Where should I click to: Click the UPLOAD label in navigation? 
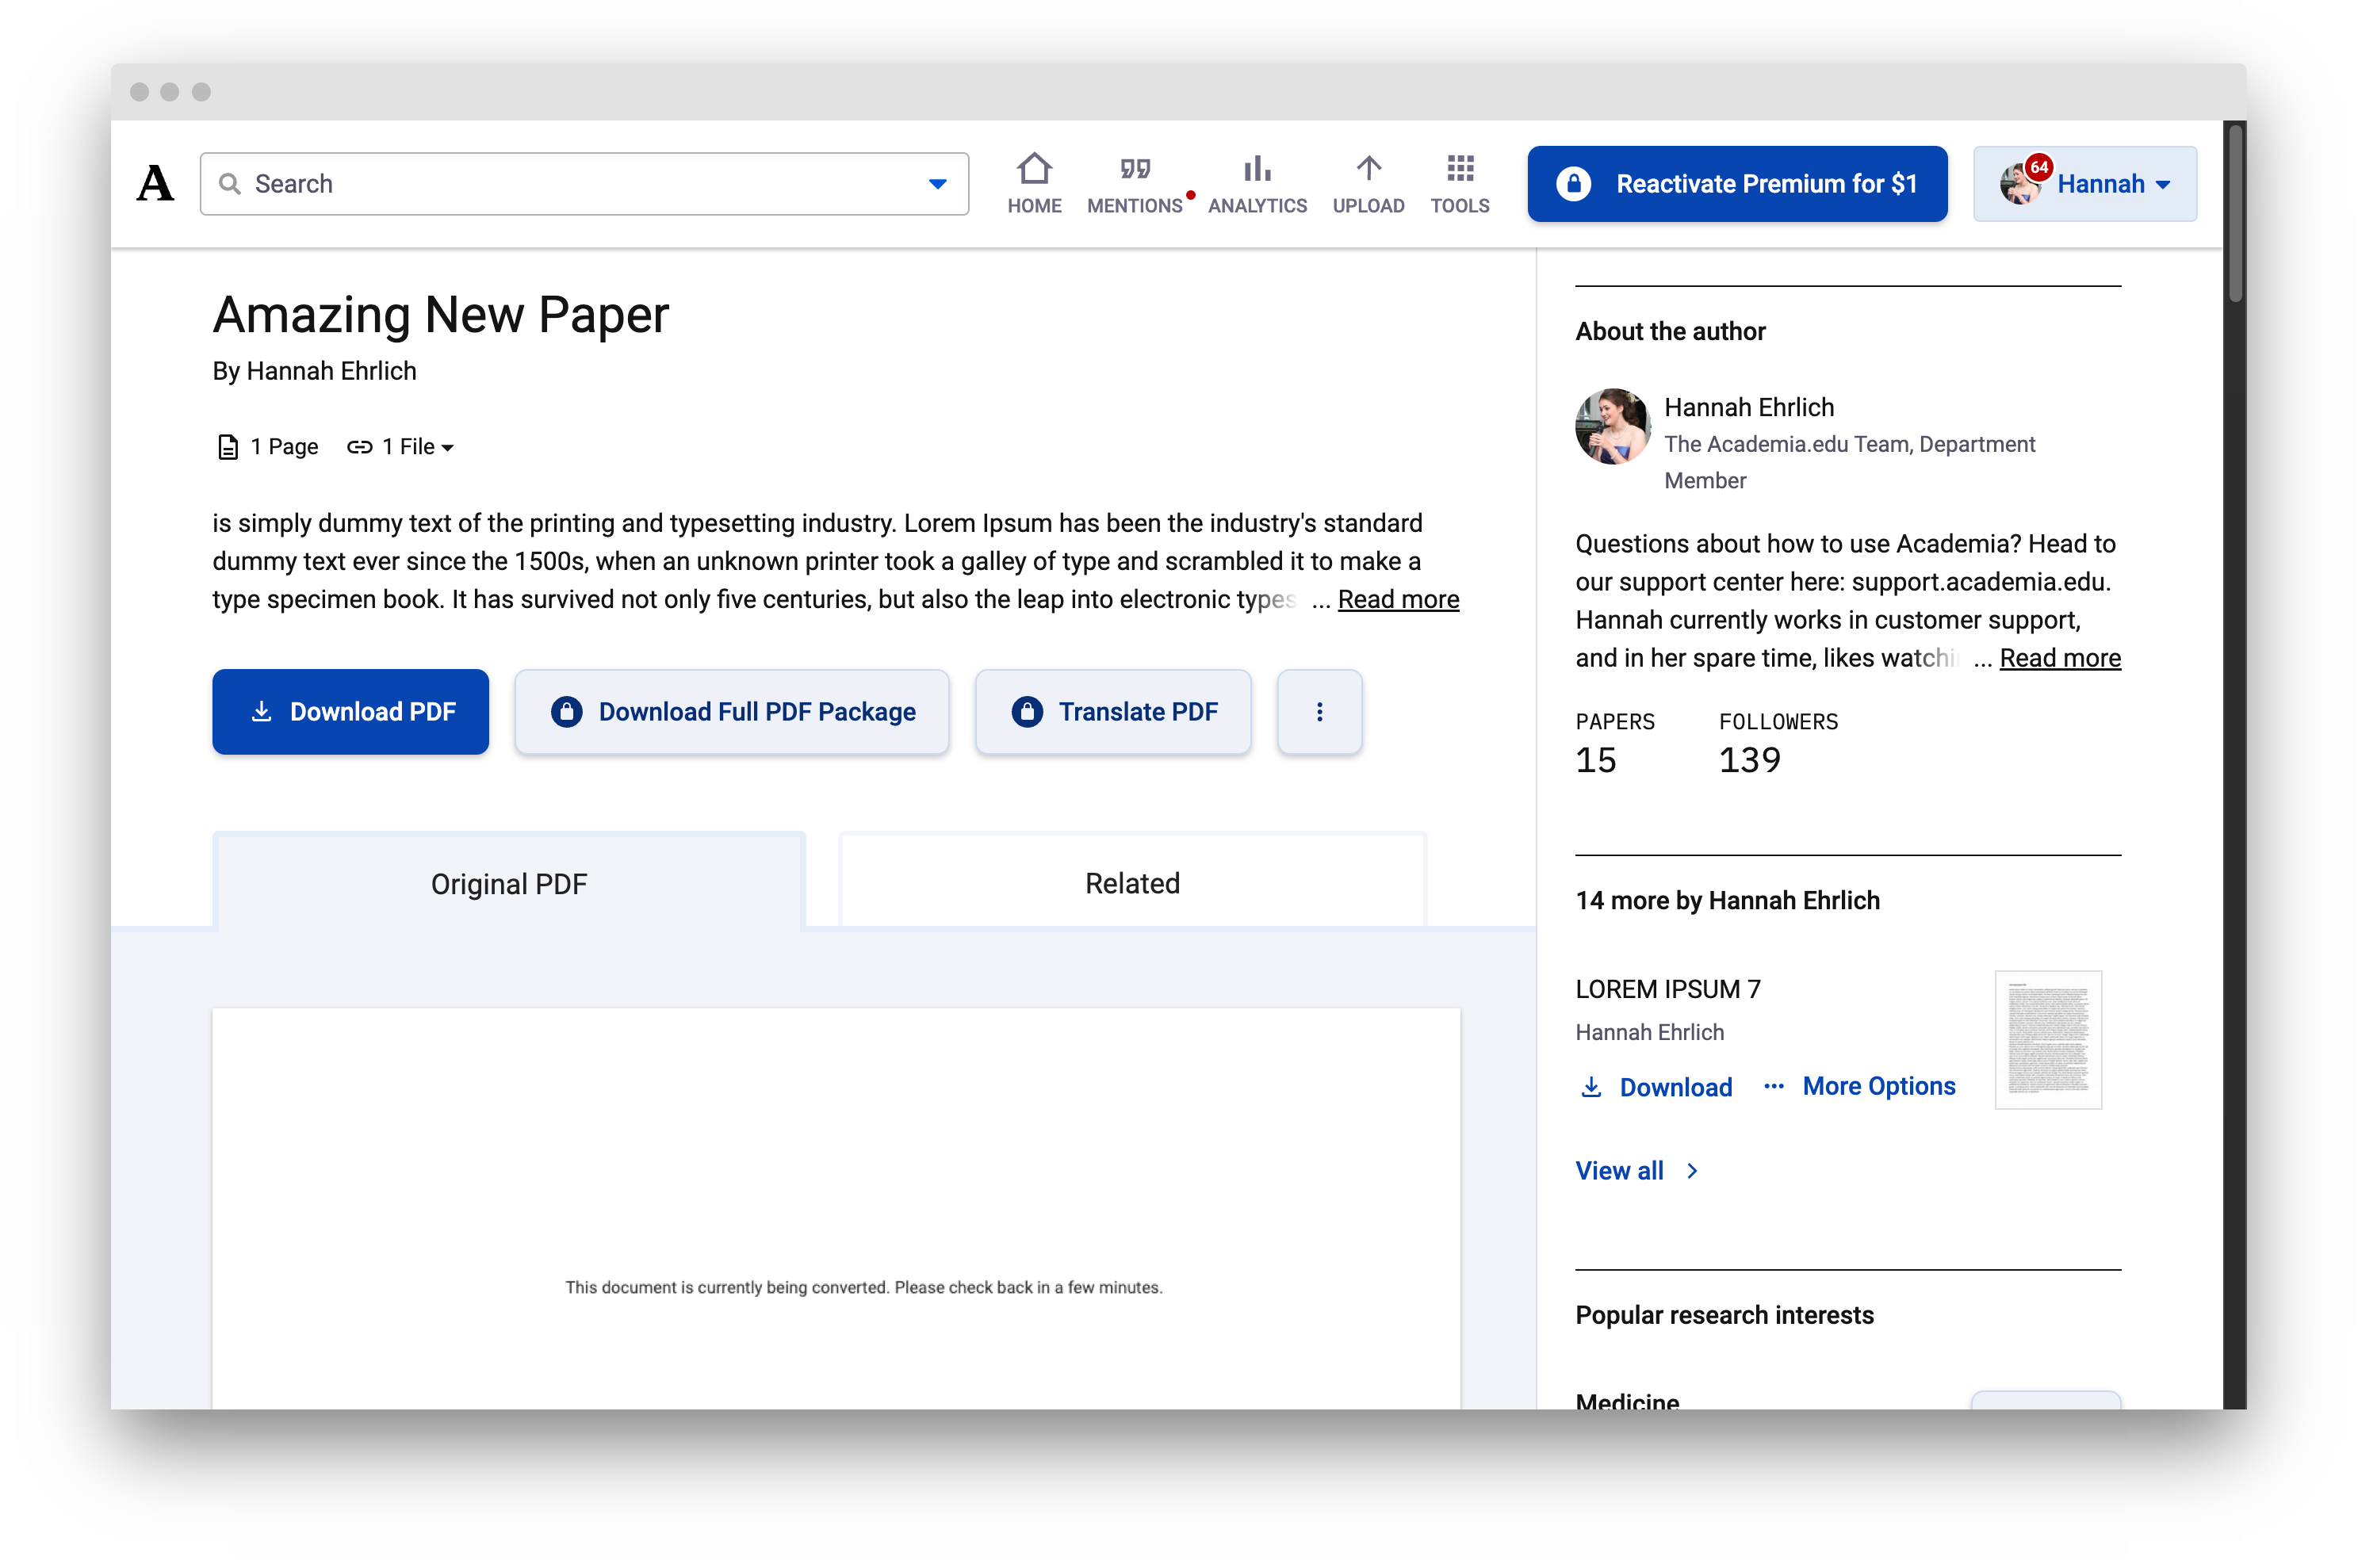click(x=1368, y=206)
